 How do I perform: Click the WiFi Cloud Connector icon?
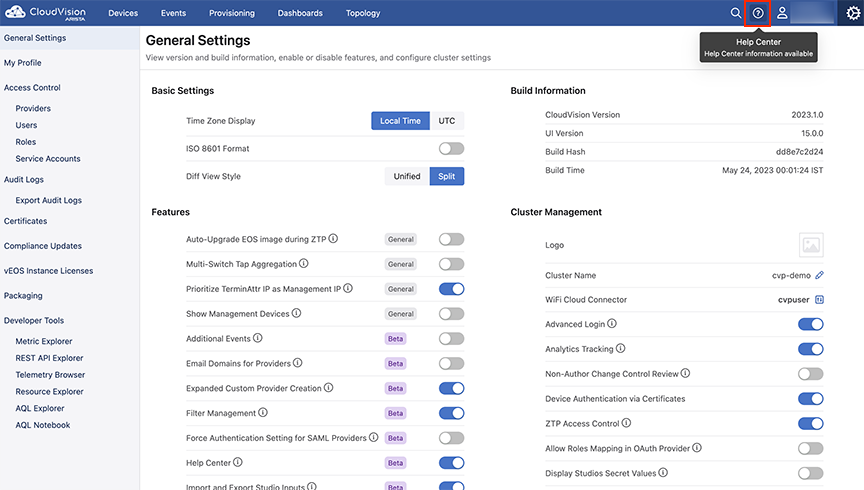tap(819, 300)
